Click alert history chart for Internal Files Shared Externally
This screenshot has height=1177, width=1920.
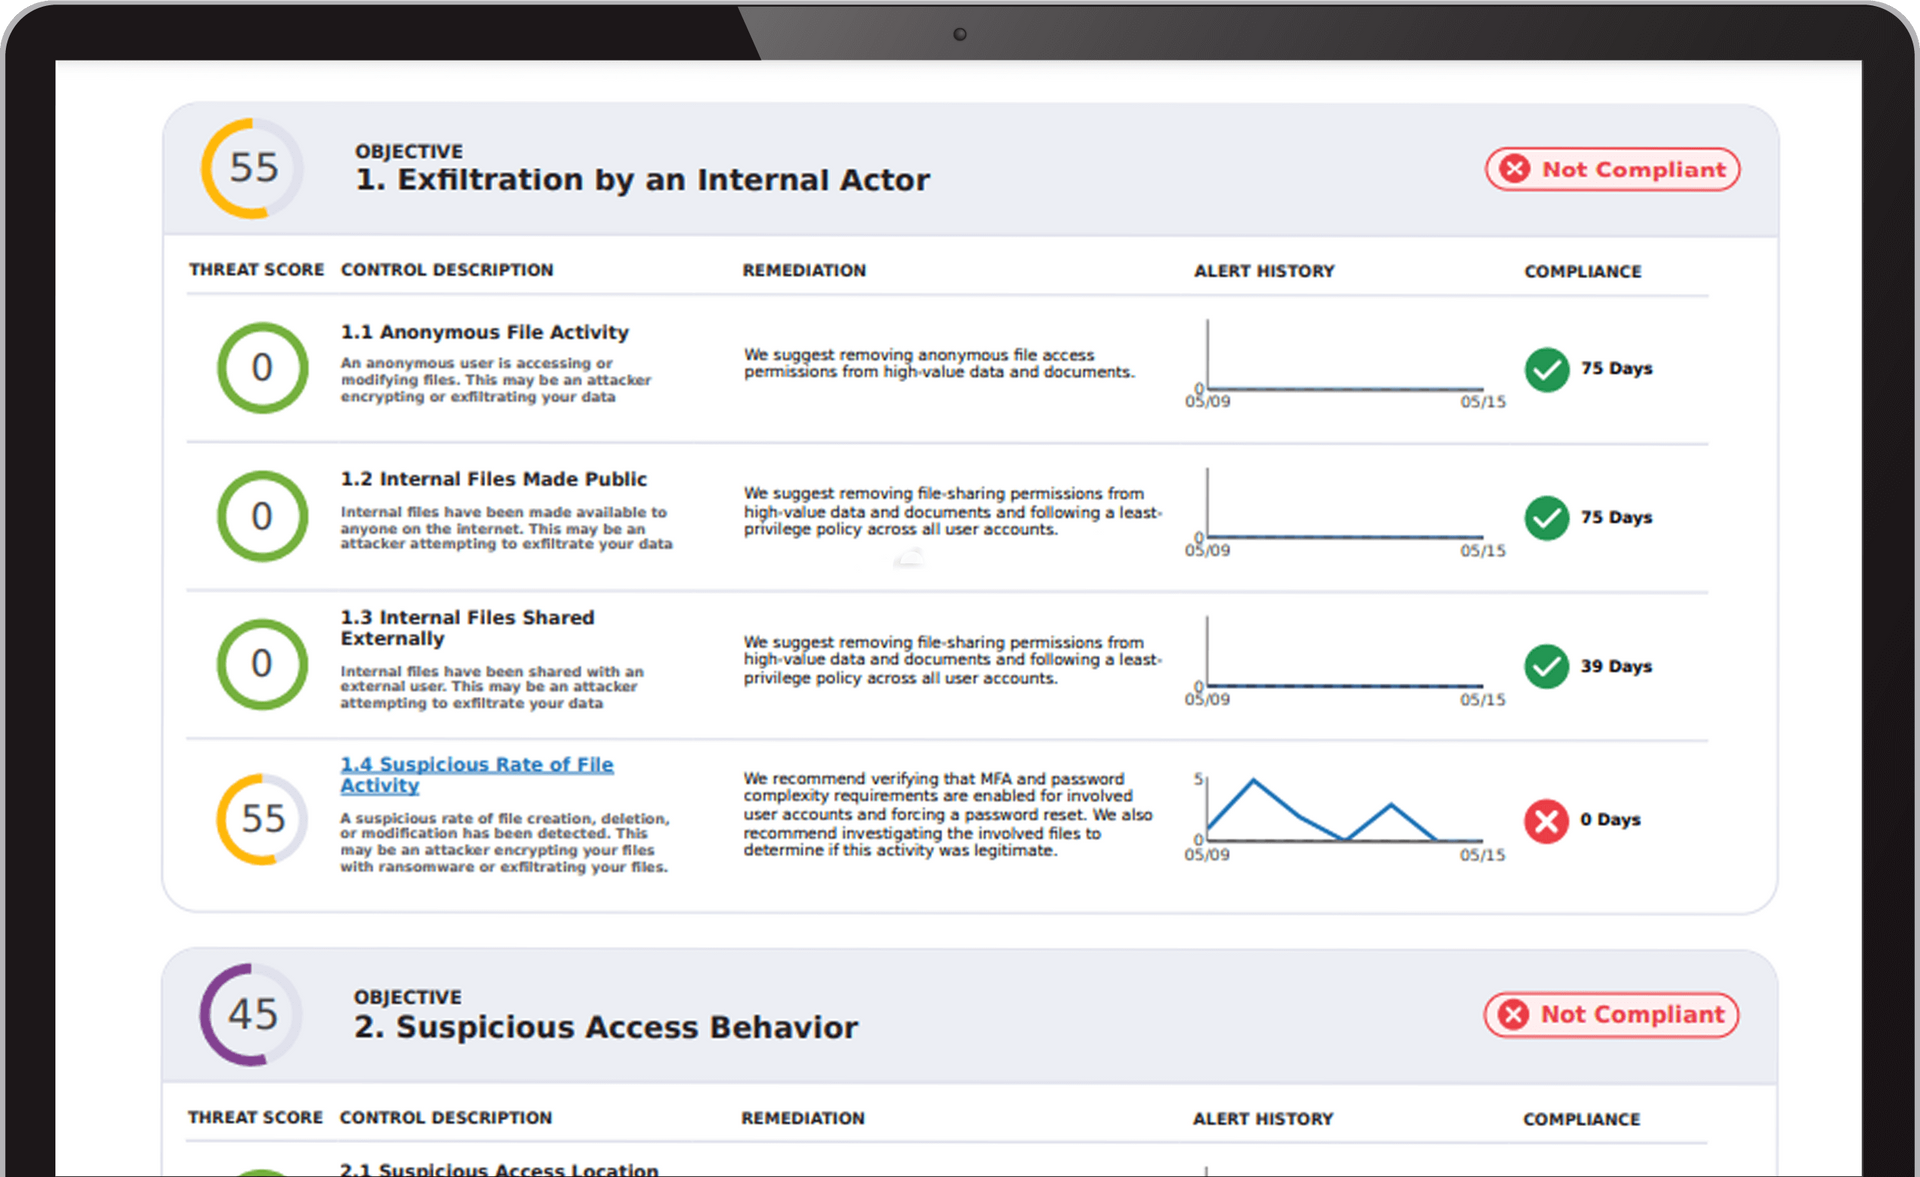(1345, 662)
